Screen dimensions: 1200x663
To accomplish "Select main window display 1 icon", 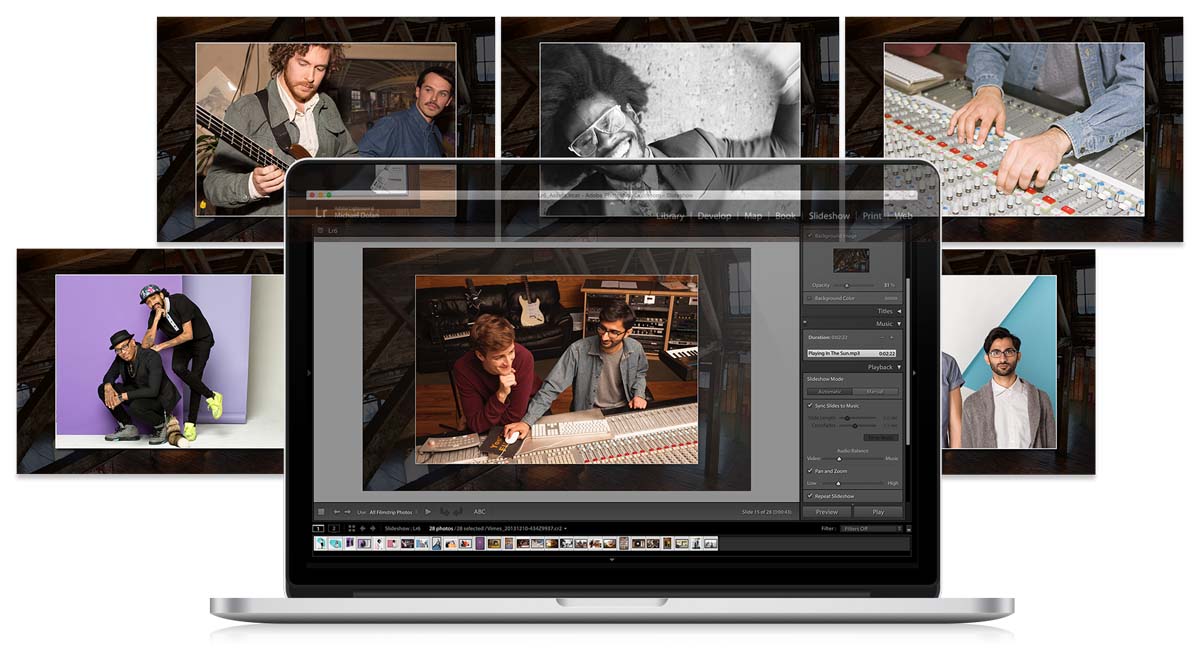I will [x=319, y=528].
